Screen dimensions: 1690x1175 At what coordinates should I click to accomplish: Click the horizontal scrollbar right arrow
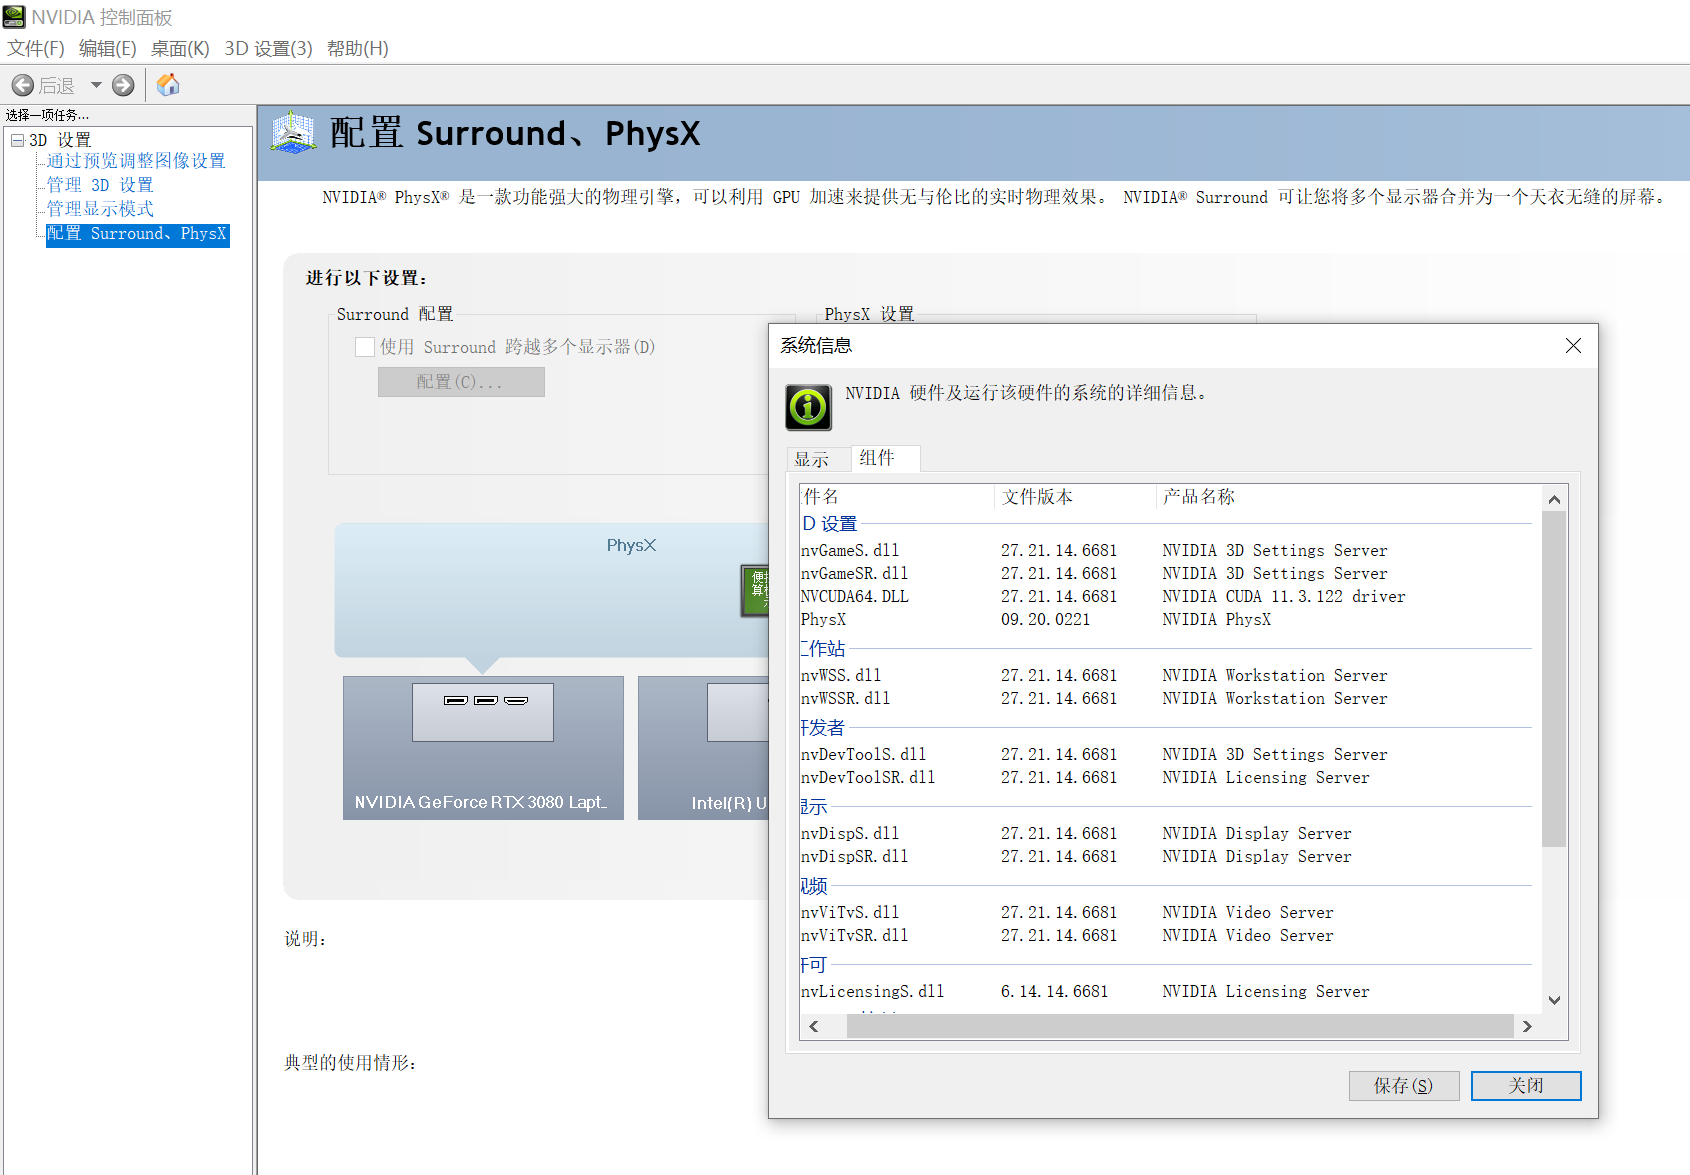(x=1527, y=1026)
